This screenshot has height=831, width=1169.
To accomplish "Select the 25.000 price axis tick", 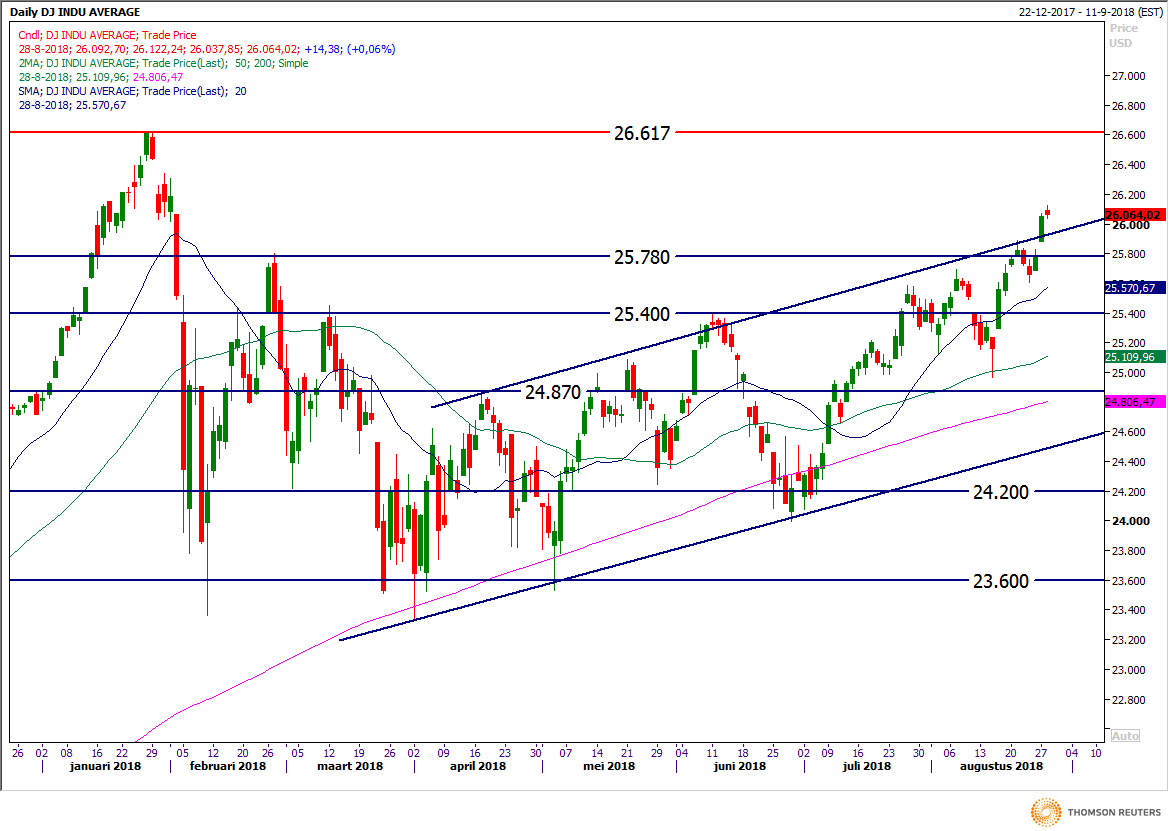I will point(1128,373).
